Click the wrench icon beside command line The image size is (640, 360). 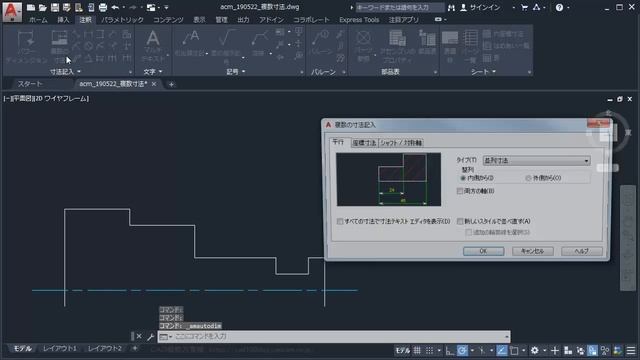(150, 337)
